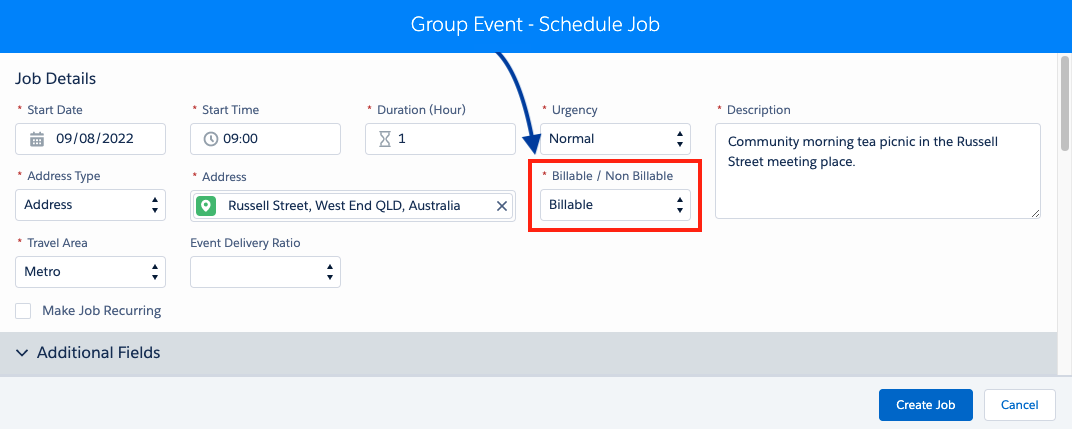Open the Event Delivery Ratio dropdown

pyautogui.click(x=265, y=272)
